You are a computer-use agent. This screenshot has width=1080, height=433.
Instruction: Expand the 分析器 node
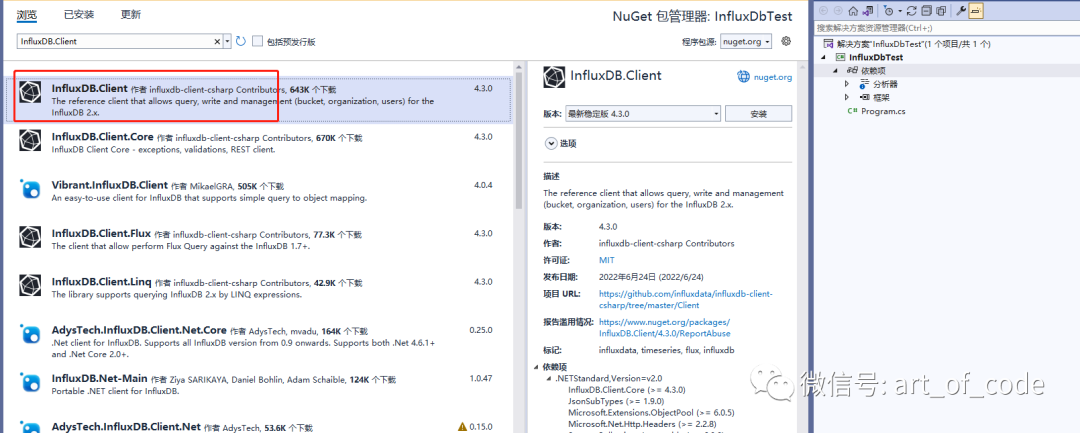pyautogui.click(x=847, y=84)
